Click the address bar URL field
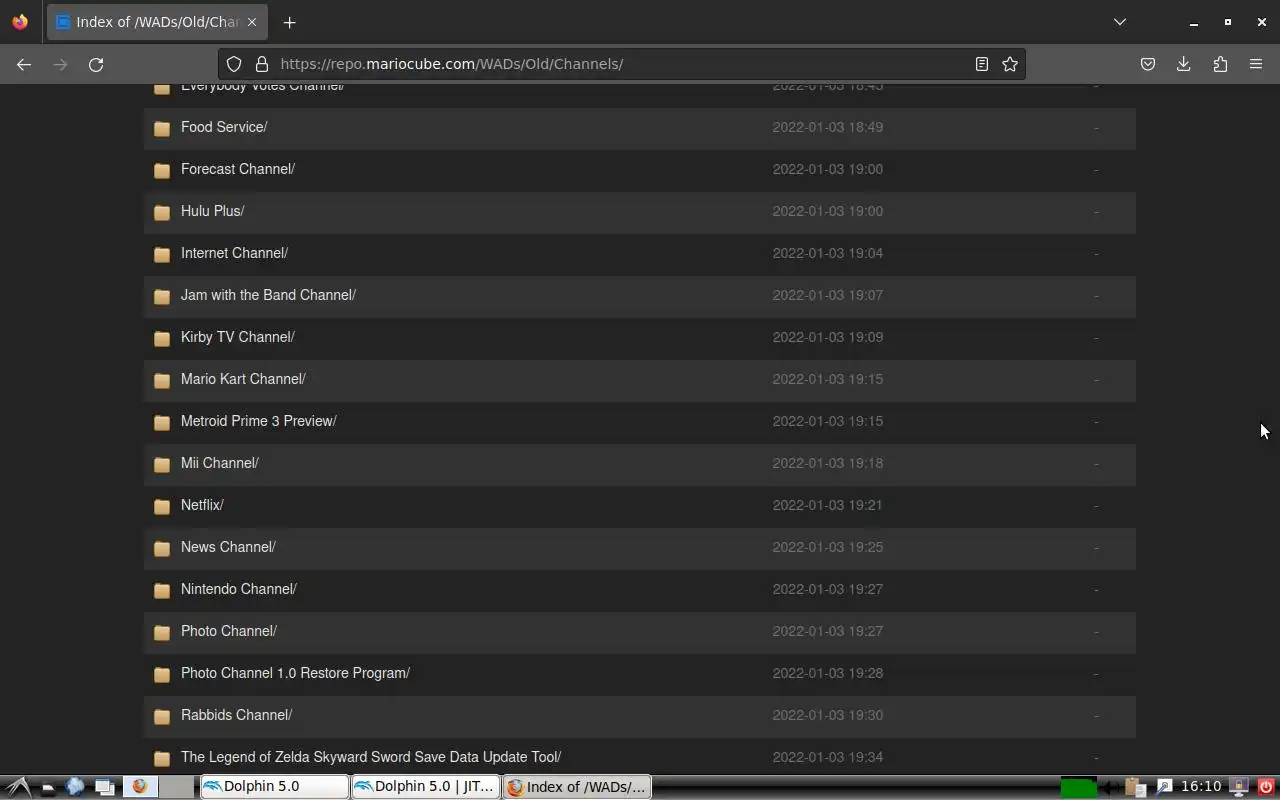 click(620, 64)
